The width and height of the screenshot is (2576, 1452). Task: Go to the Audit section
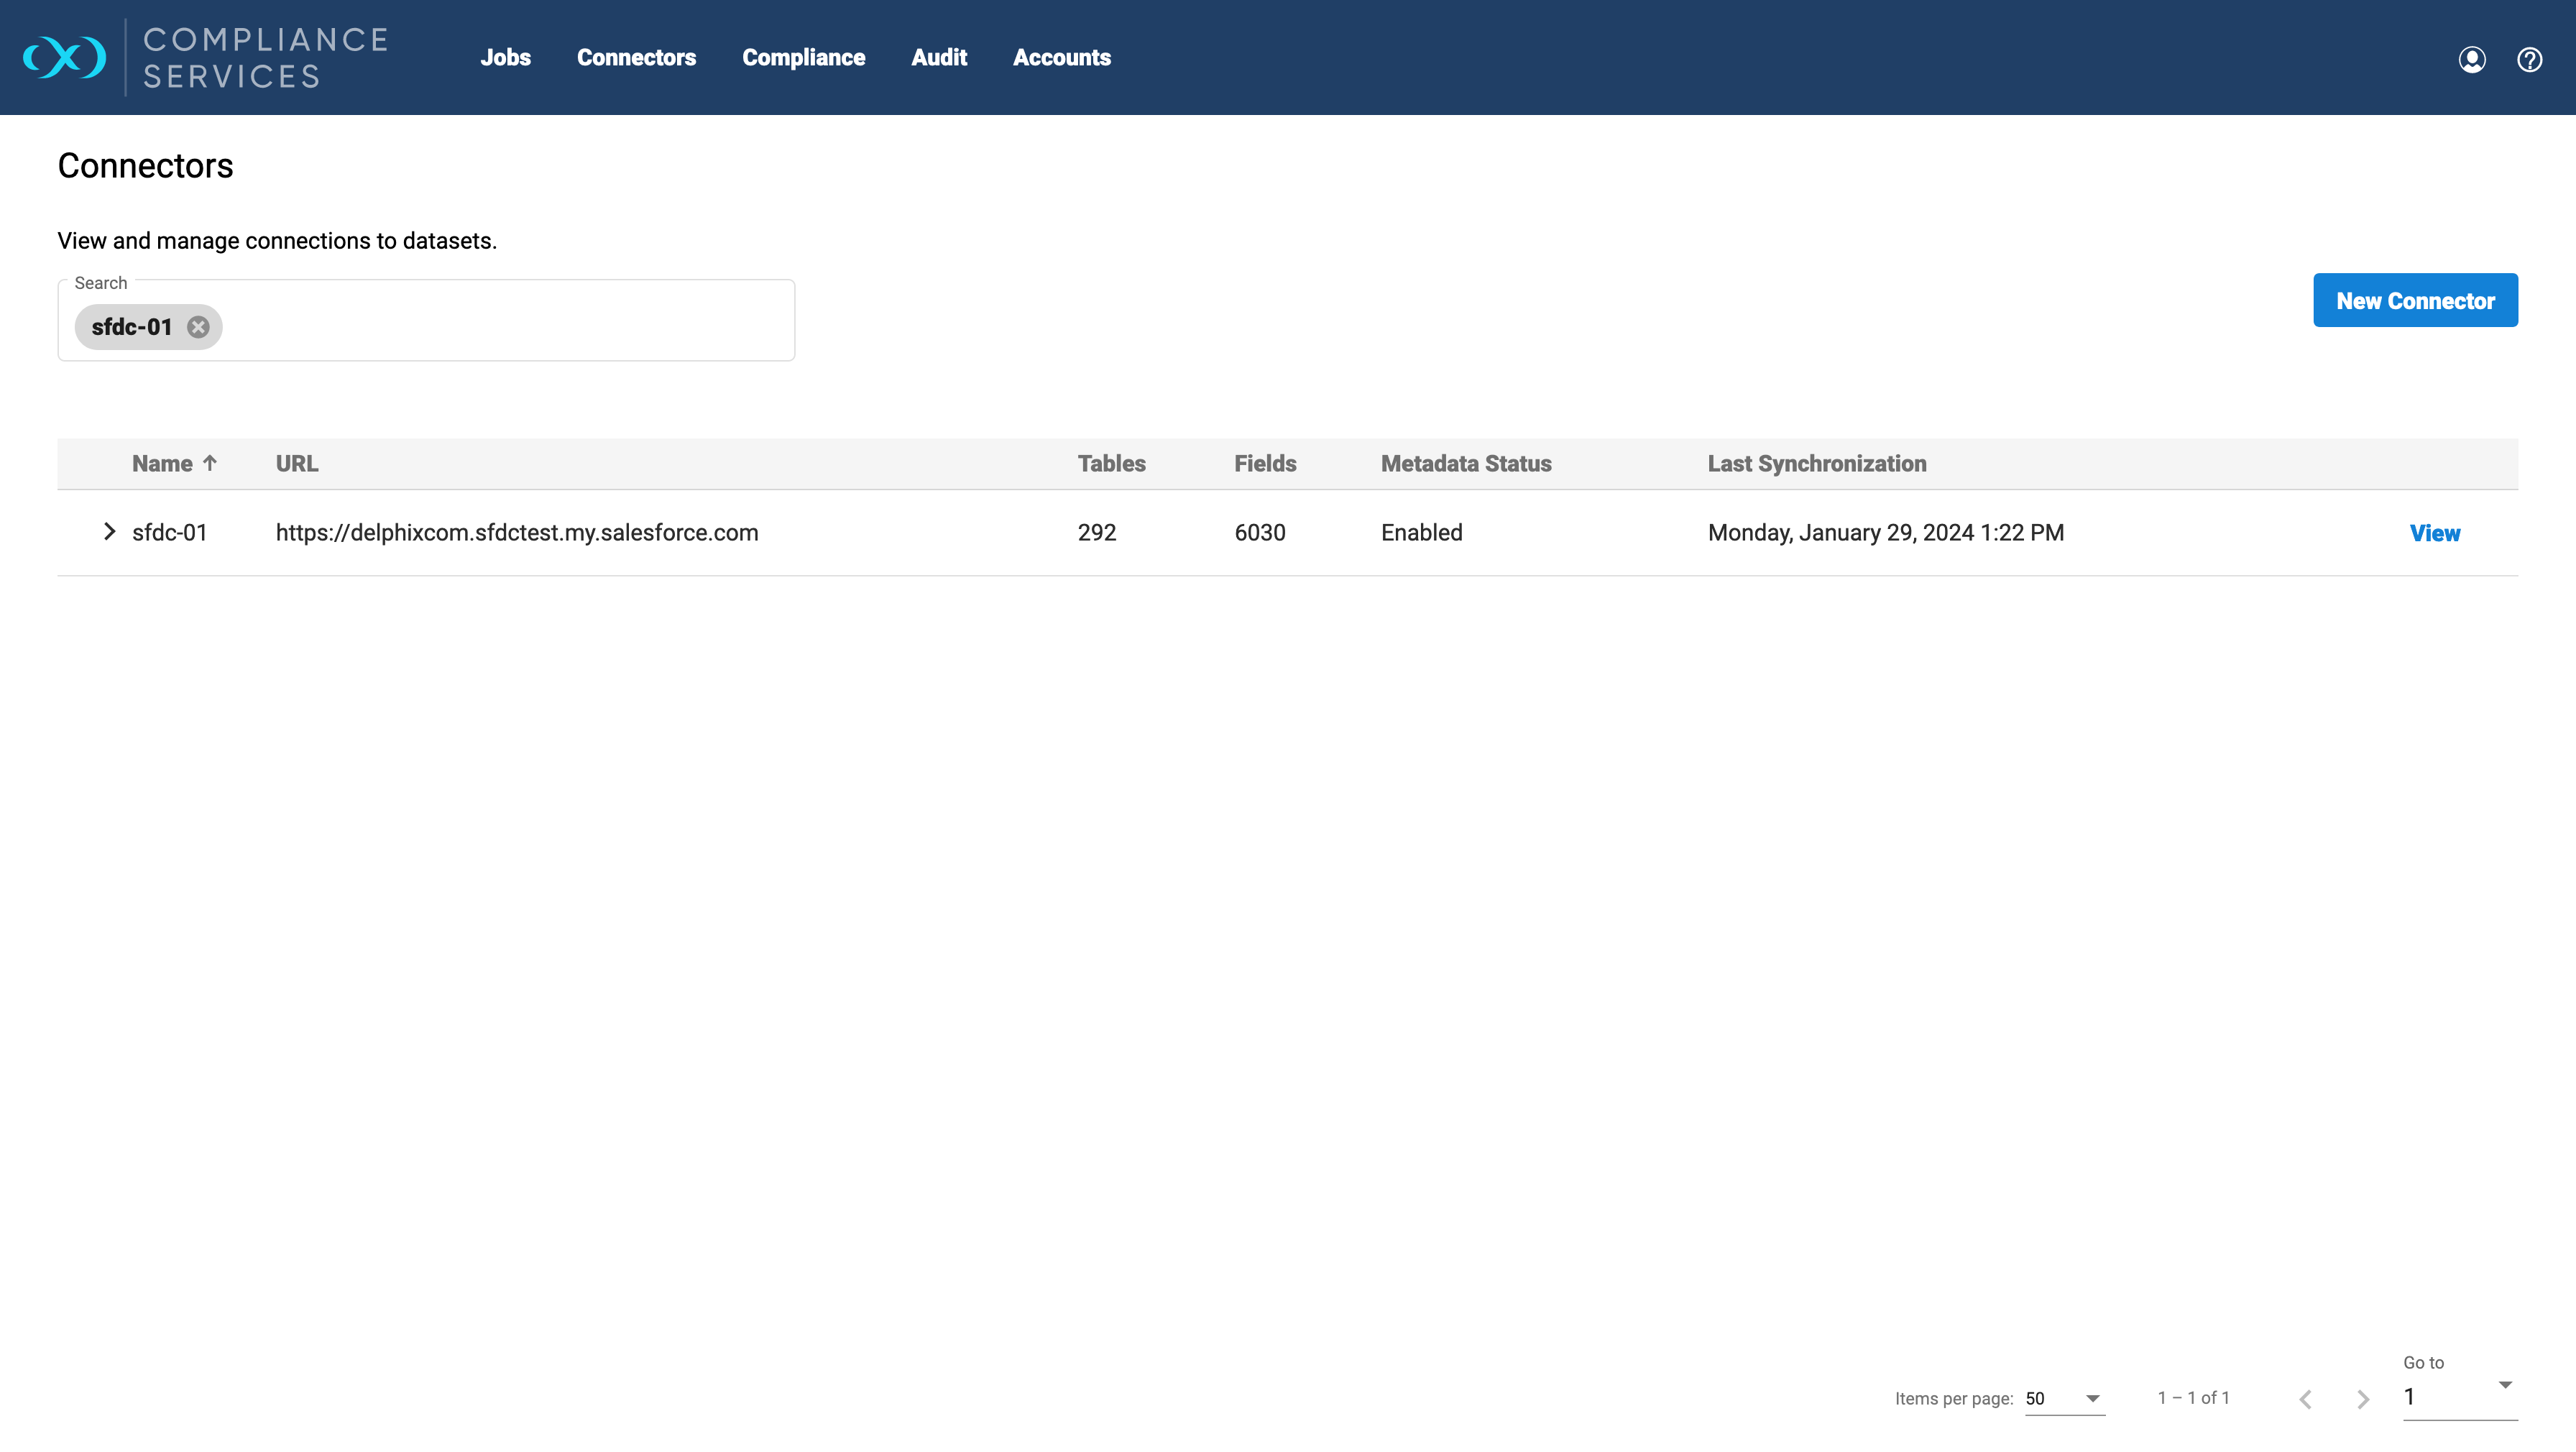point(938,57)
